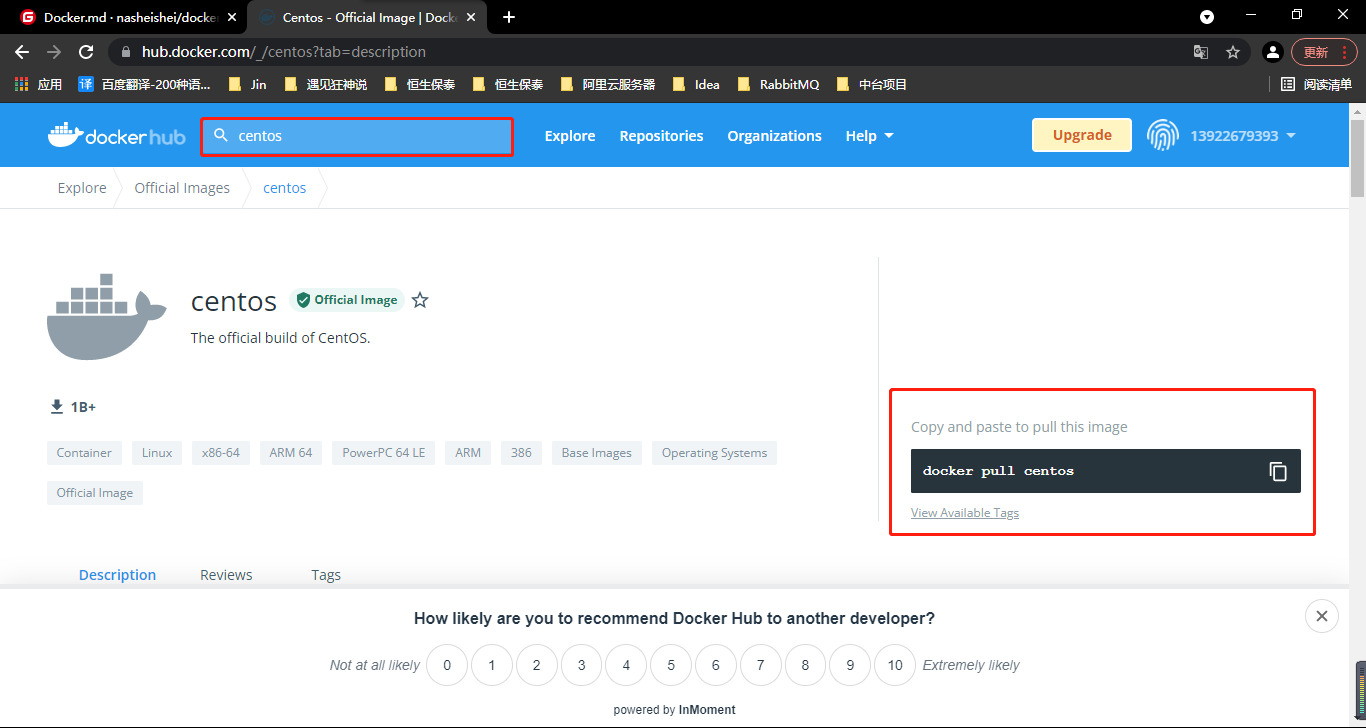Click the ARM 64 tag chip
This screenshot has width=1366, height=728.
click(x=291, y=453)
